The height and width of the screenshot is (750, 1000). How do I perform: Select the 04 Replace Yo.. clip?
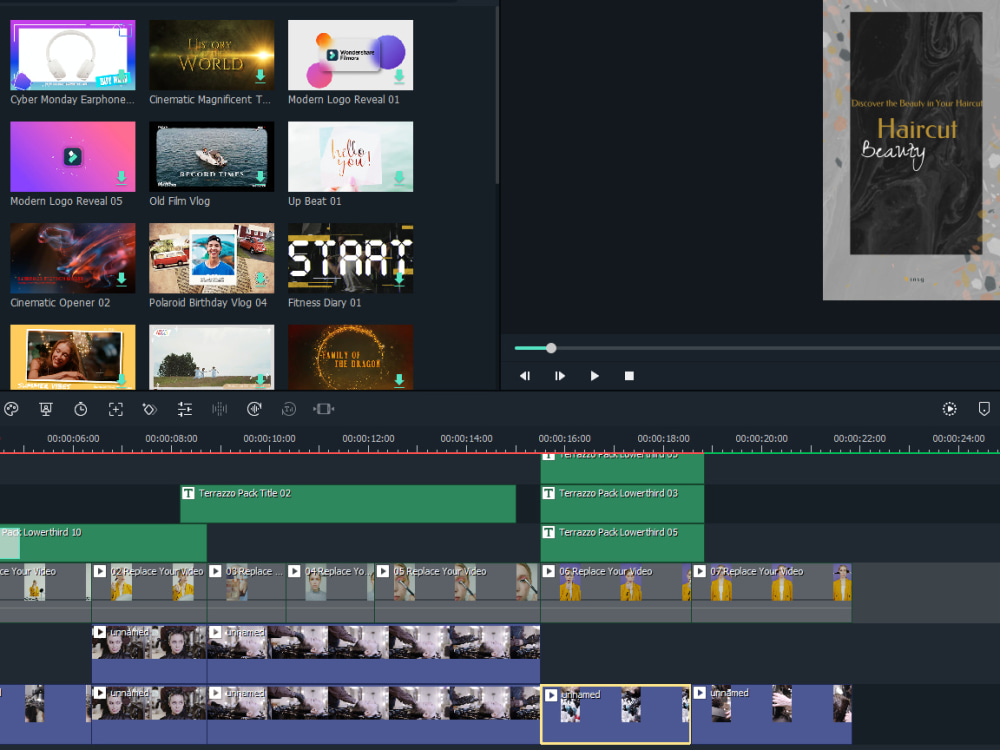330,592
